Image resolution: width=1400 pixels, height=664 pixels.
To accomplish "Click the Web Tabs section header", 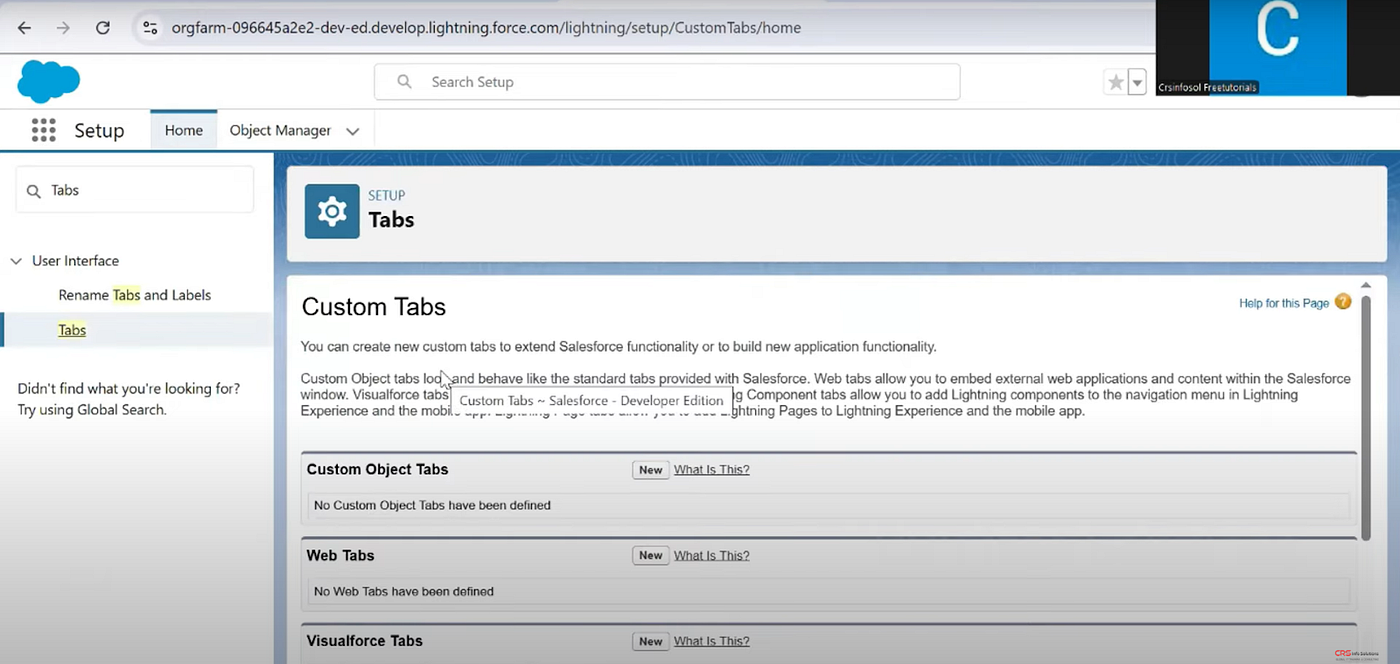I will pos(340,555).
